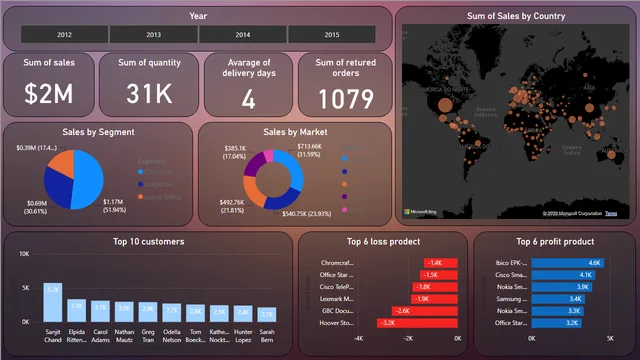Click the Elpida Ritten 3.3K bar
This screenshot has height=360, width=640.
click(x=76, y=311)
